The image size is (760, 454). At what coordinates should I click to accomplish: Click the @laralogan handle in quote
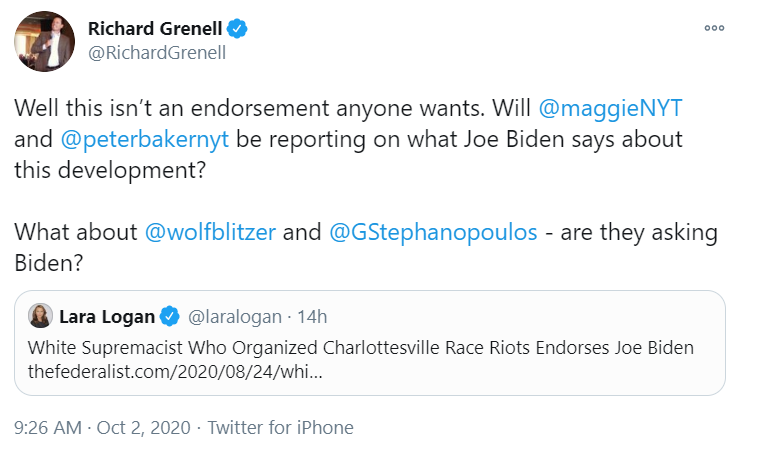235,317
